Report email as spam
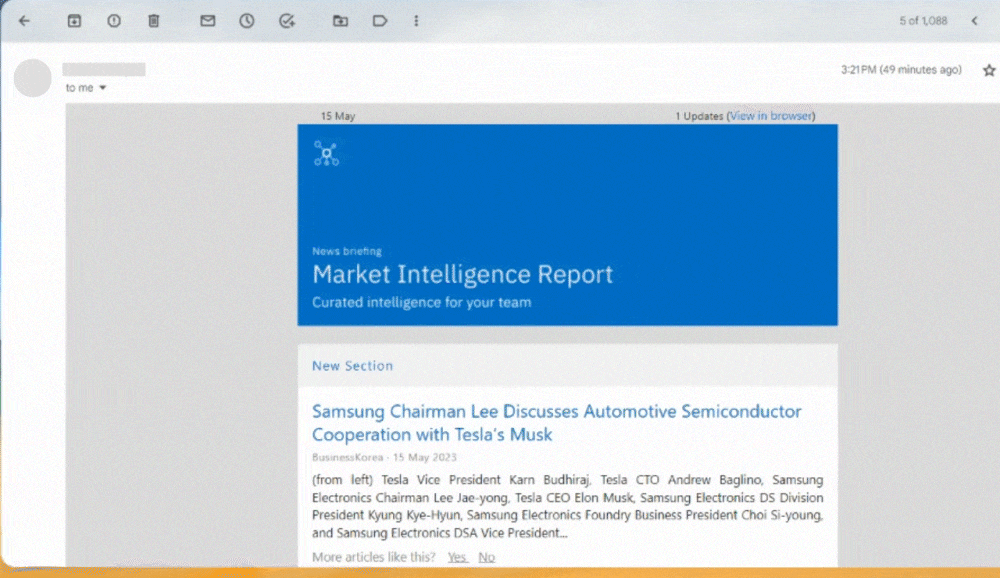 [x=114, y=21]
